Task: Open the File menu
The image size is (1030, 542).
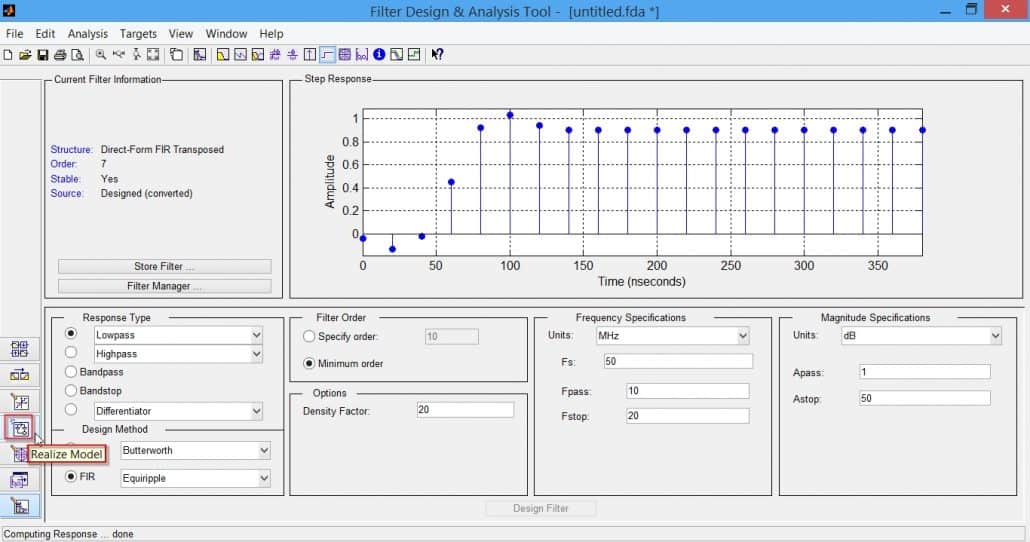Action: tap(14, 34)
